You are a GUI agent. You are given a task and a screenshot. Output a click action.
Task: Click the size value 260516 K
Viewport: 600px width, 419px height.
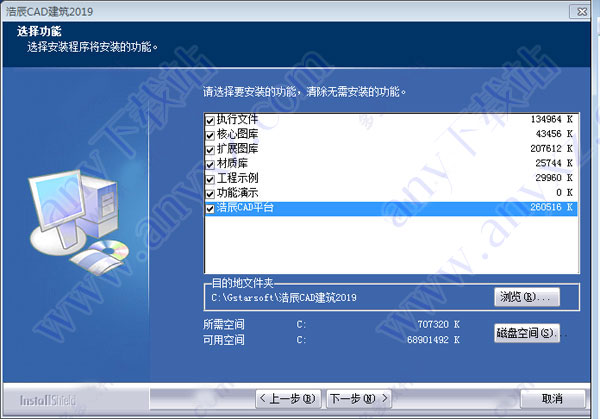552,207
